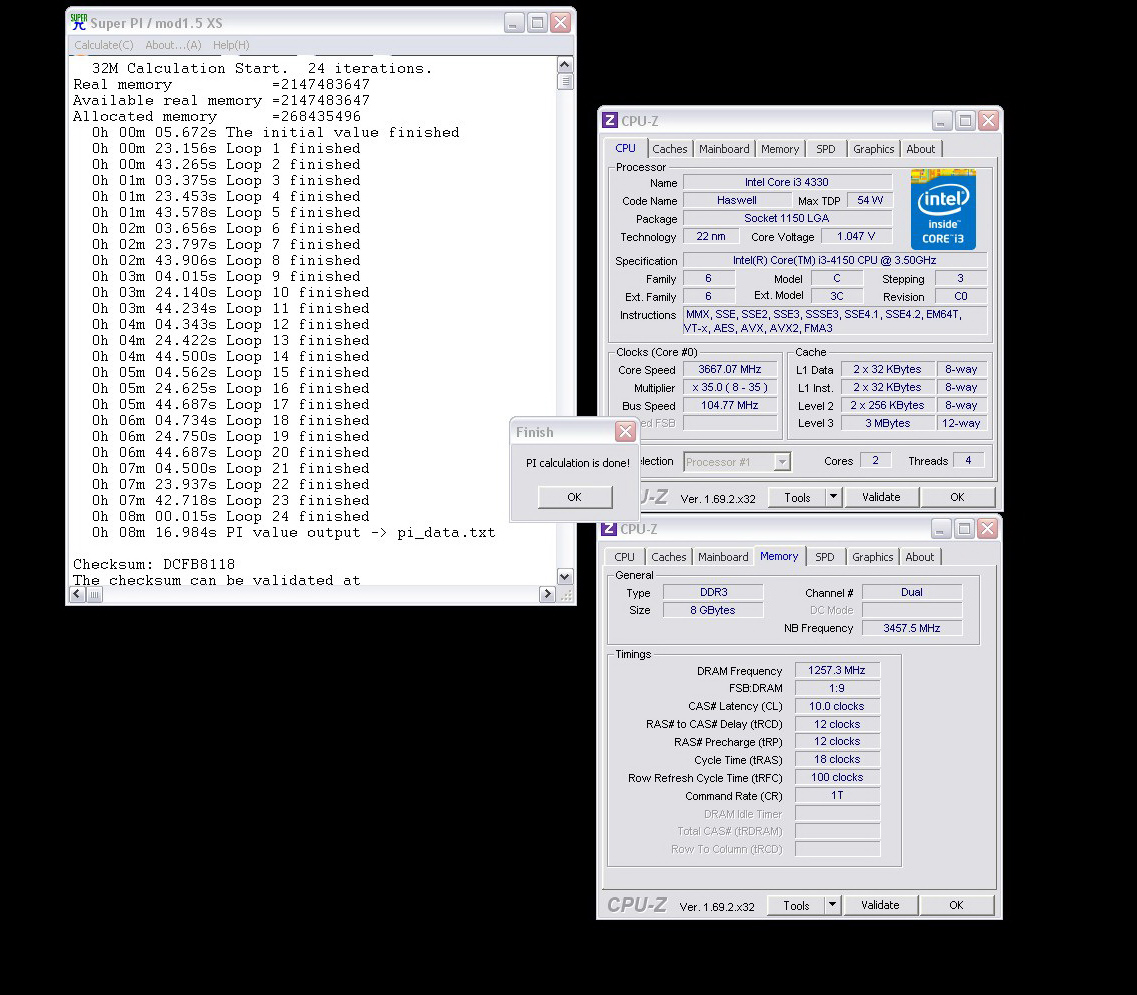The height and width of the screenshot is (995, 1137).
Task: Switch to Mainboard tab in lower CPU-Z window
Action: pos(723,557)
